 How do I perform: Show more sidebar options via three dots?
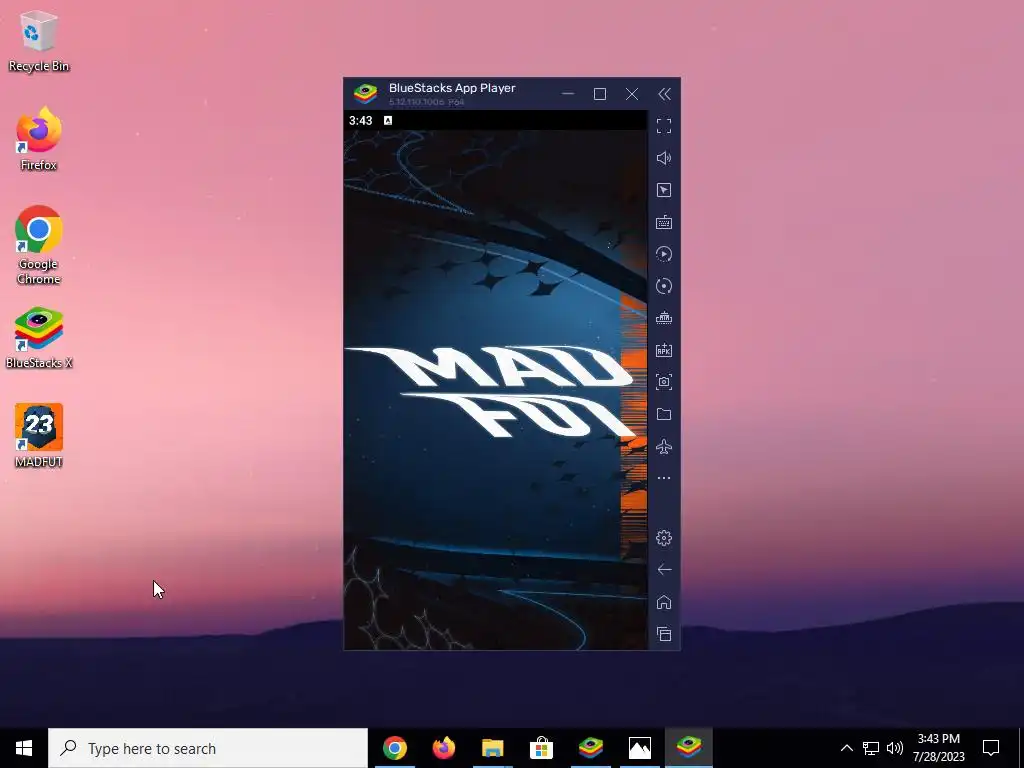[664, 478]
